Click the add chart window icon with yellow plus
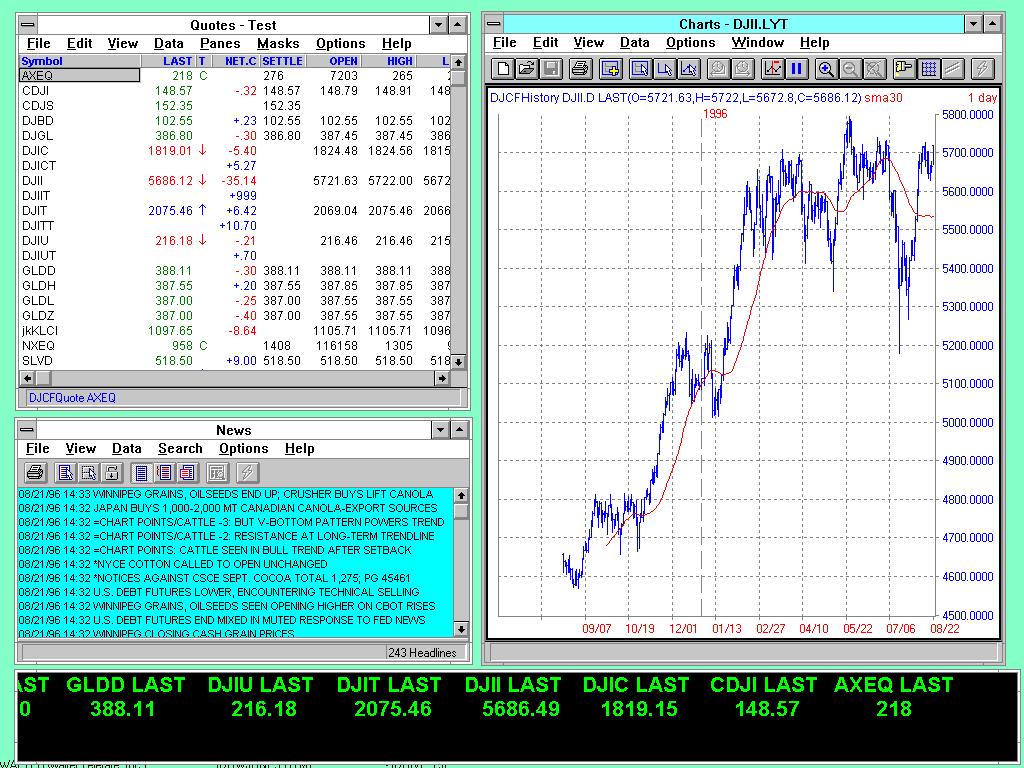1024x768 pixels. coord(610,69)
